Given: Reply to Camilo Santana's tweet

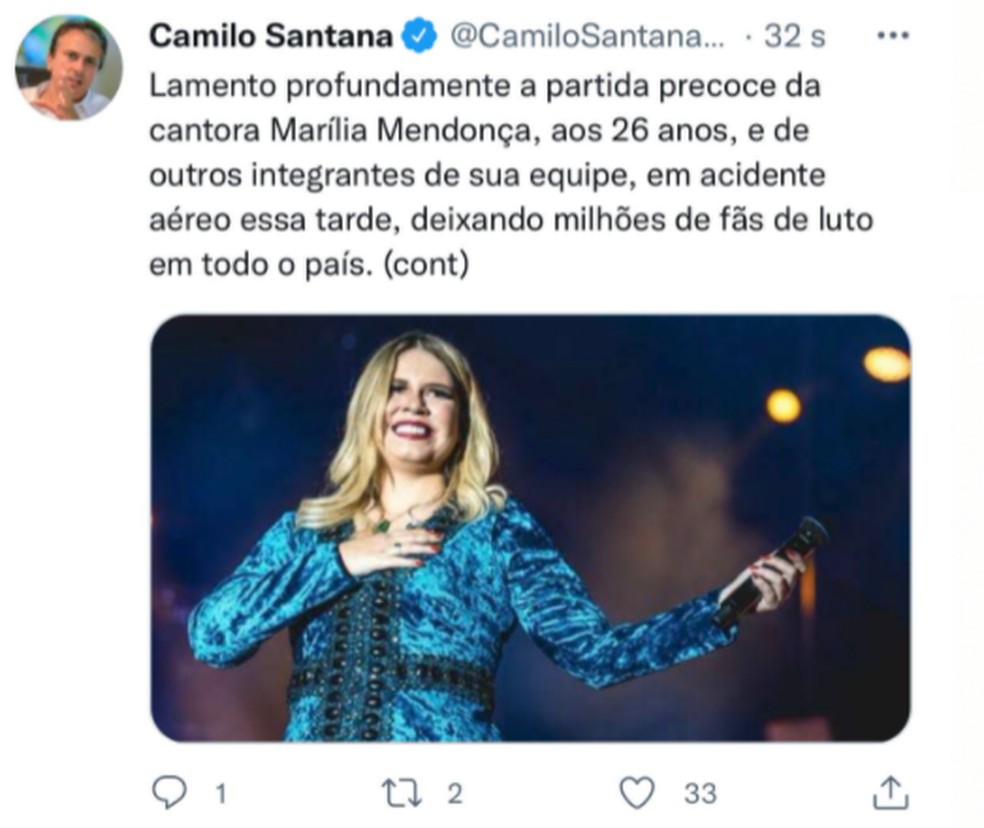Looking at the screenshot, I should coord(171,791).
